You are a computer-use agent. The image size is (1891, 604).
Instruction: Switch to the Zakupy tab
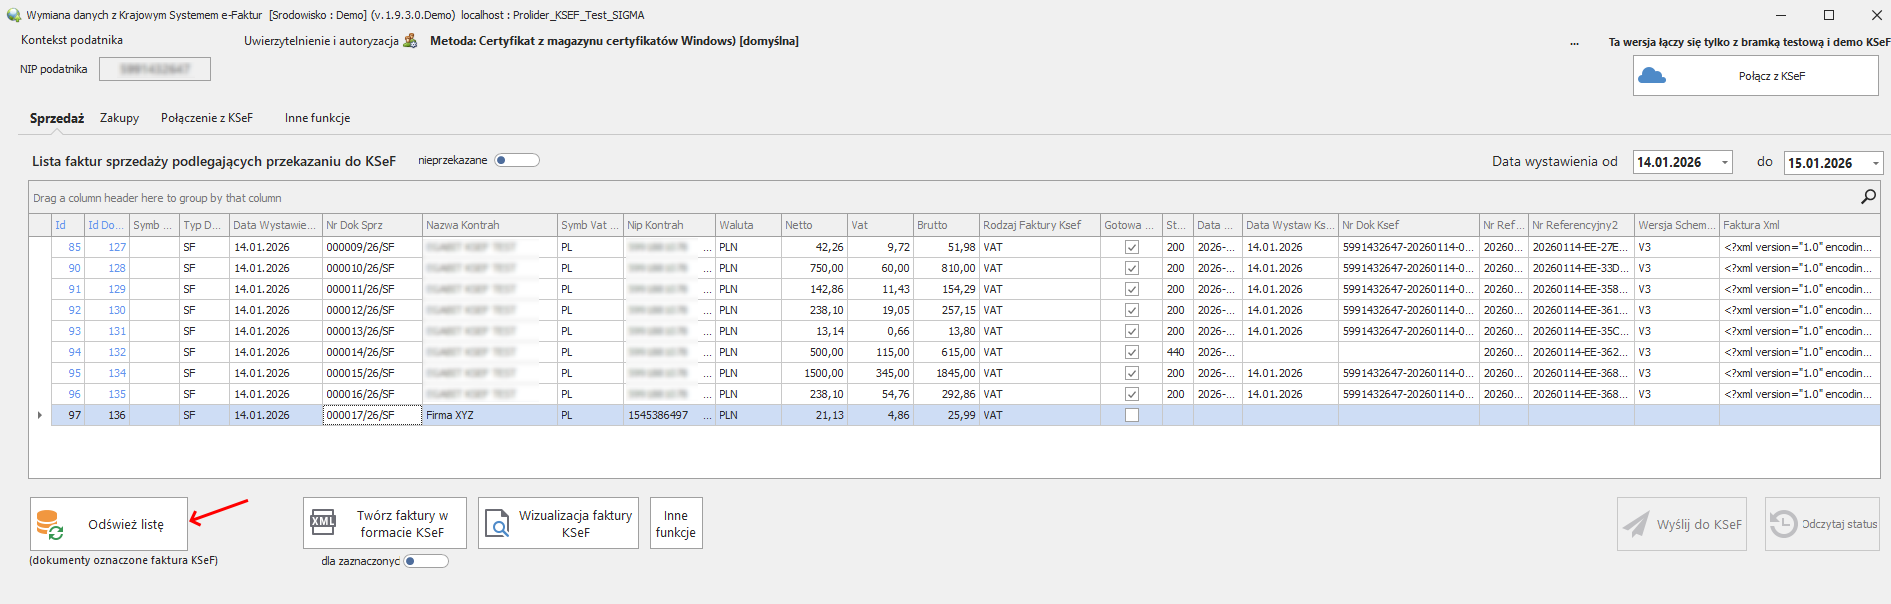pos(119,118)
